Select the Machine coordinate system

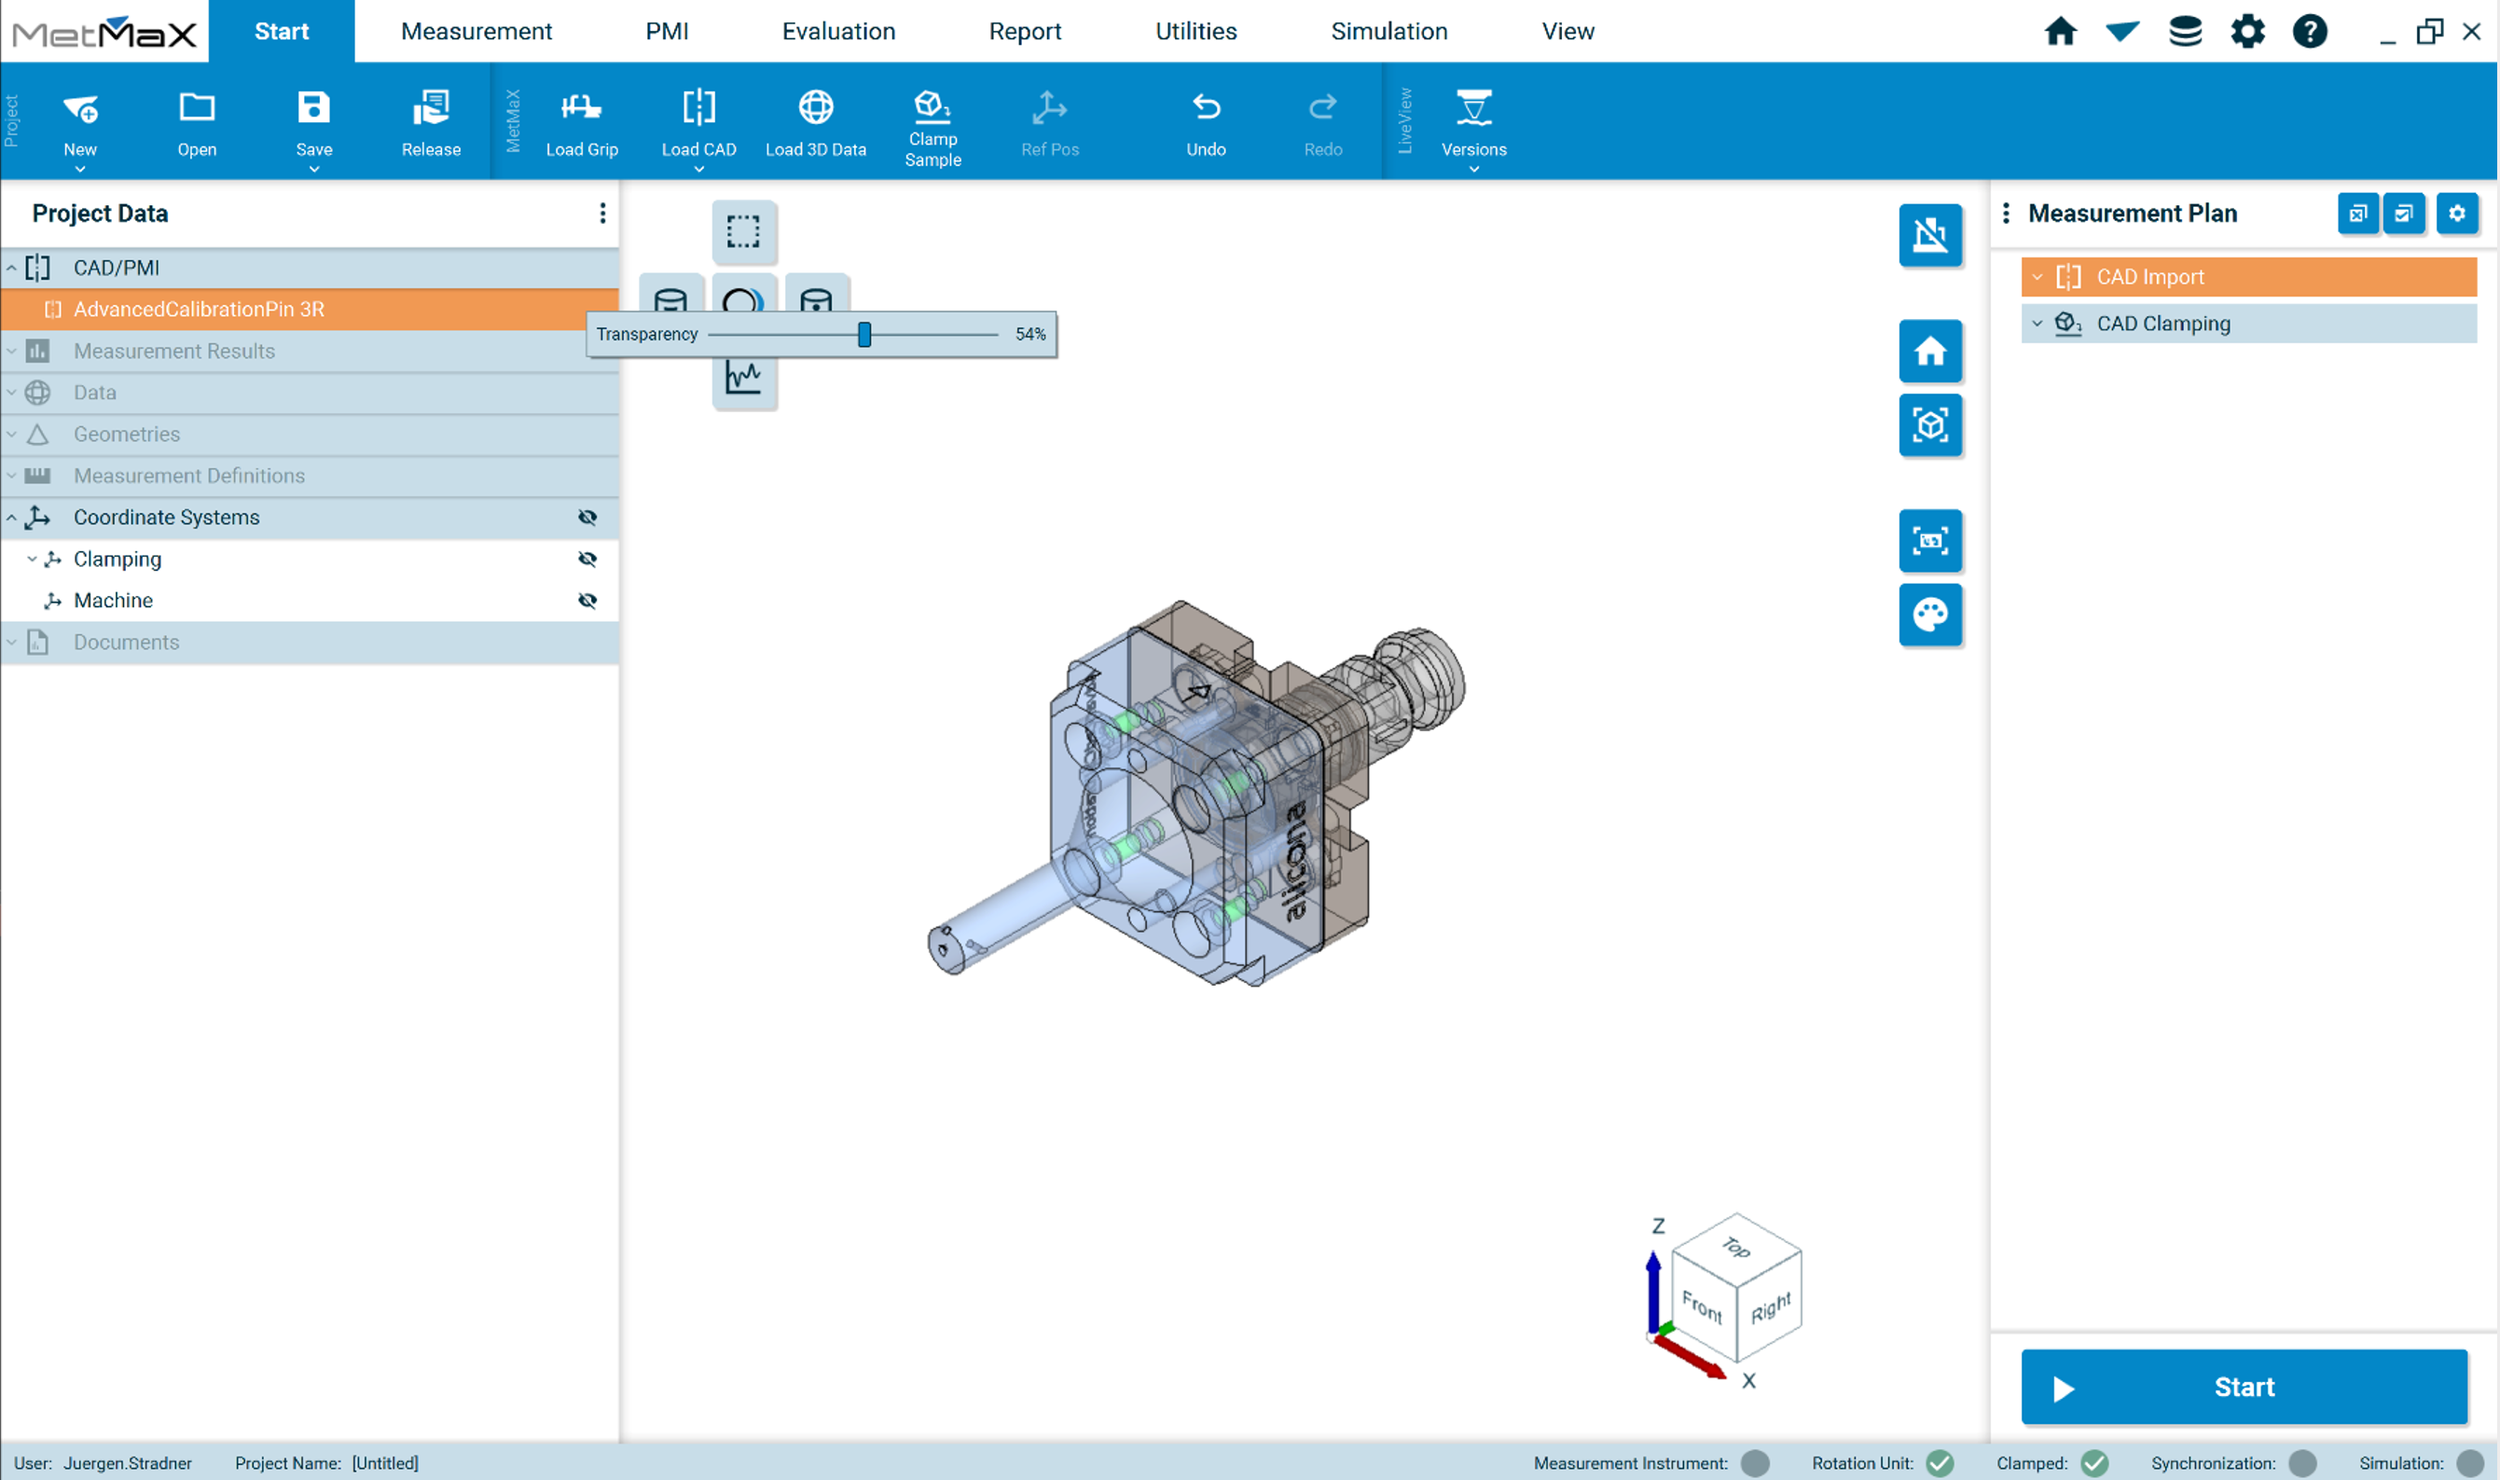click(309, 600)
